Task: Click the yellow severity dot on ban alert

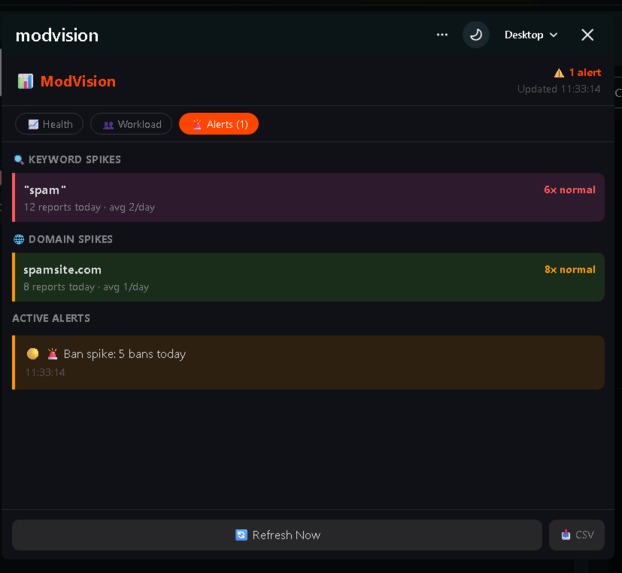Action: [33, 354]
